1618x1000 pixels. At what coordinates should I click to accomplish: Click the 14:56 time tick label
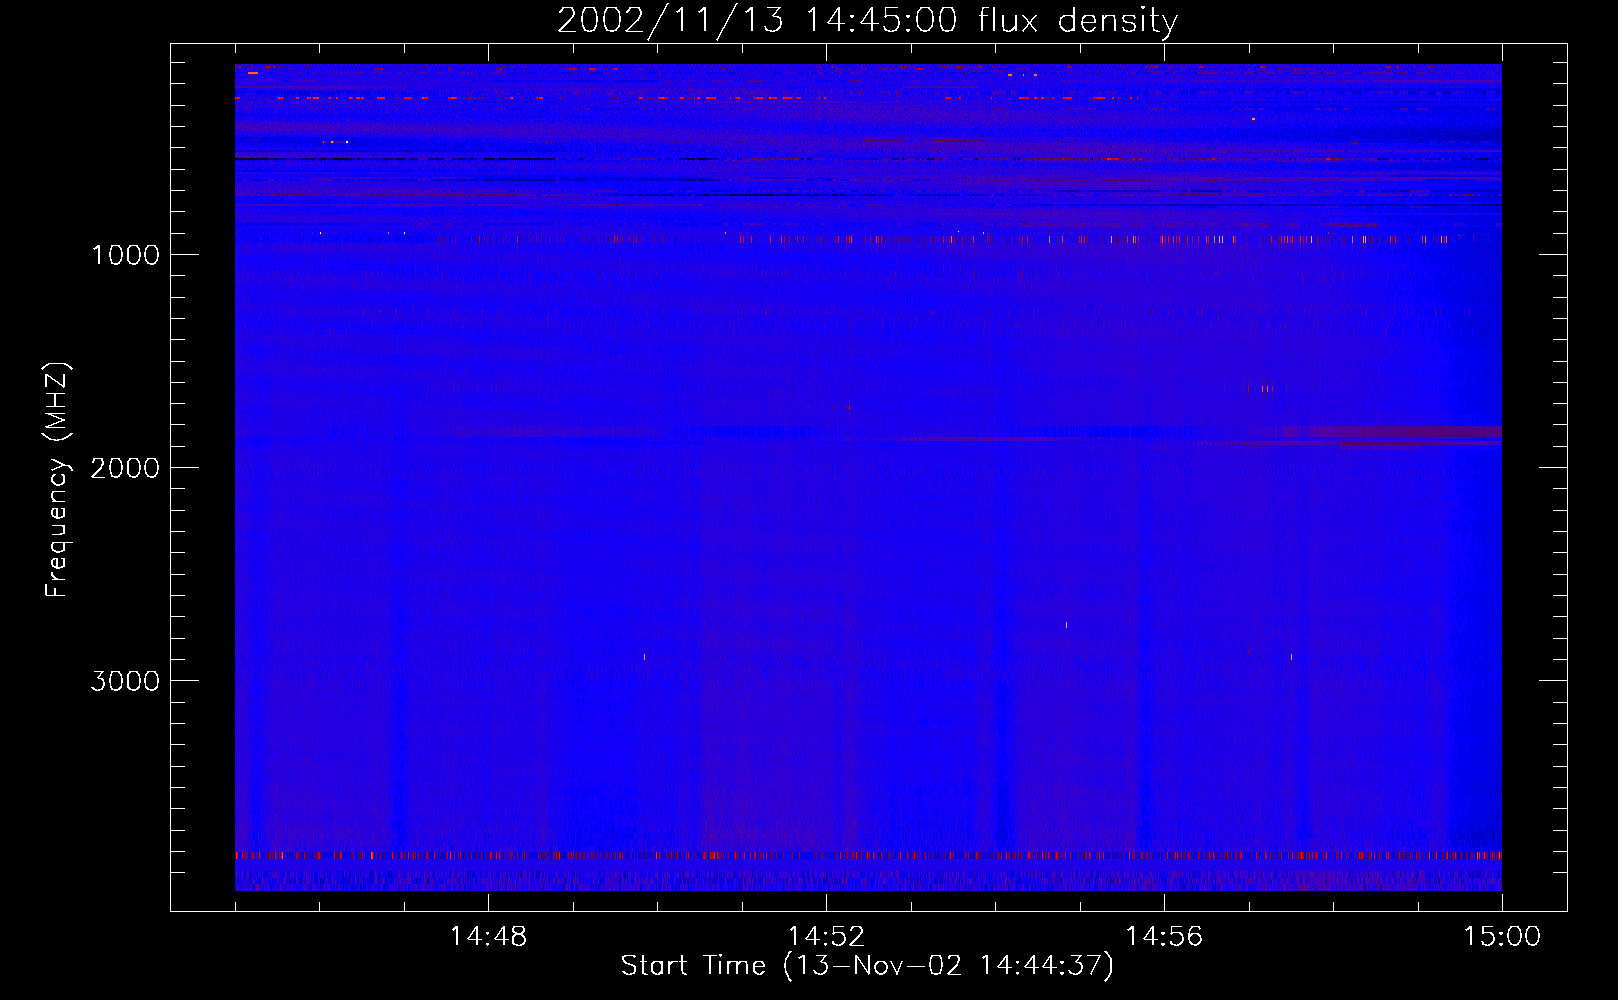1164,937
